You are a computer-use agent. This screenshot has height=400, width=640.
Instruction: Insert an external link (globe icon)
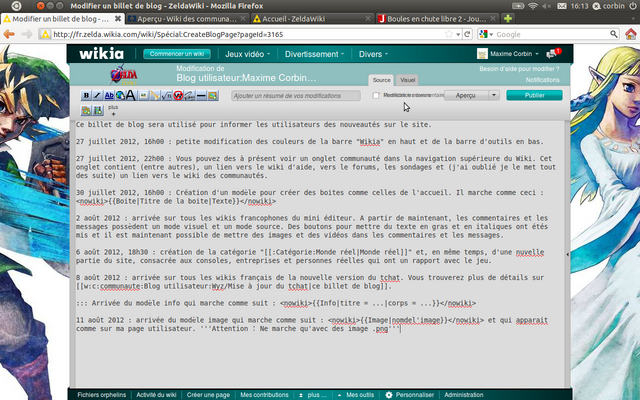pyautogui.click(x=120, y=96)
